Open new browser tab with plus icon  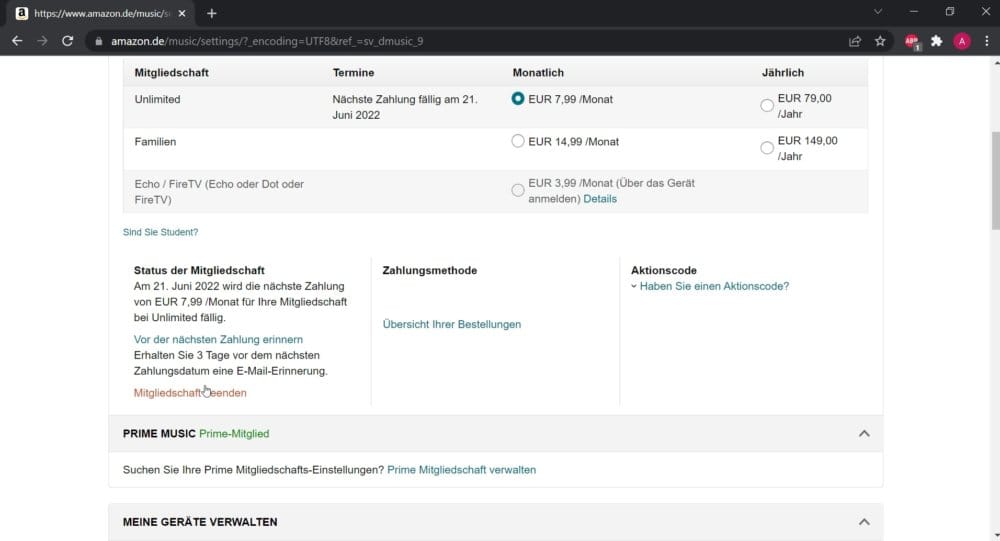tap(212, 13)
